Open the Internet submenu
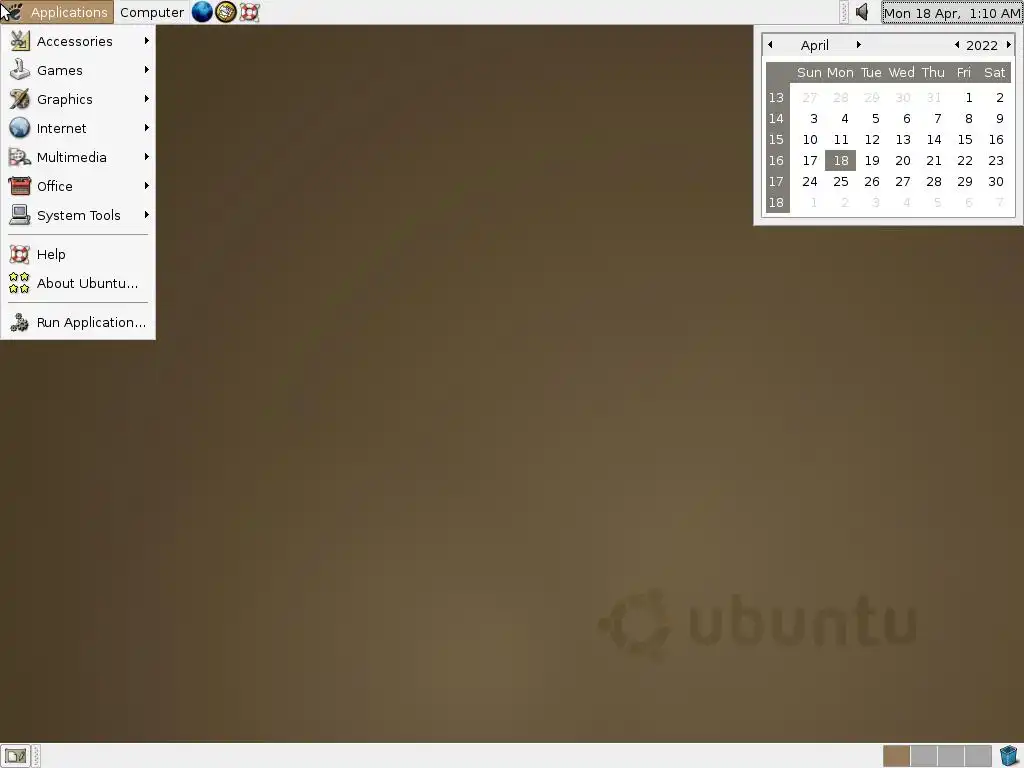Viewport: 1024px width, 768px height. point(78,128)
